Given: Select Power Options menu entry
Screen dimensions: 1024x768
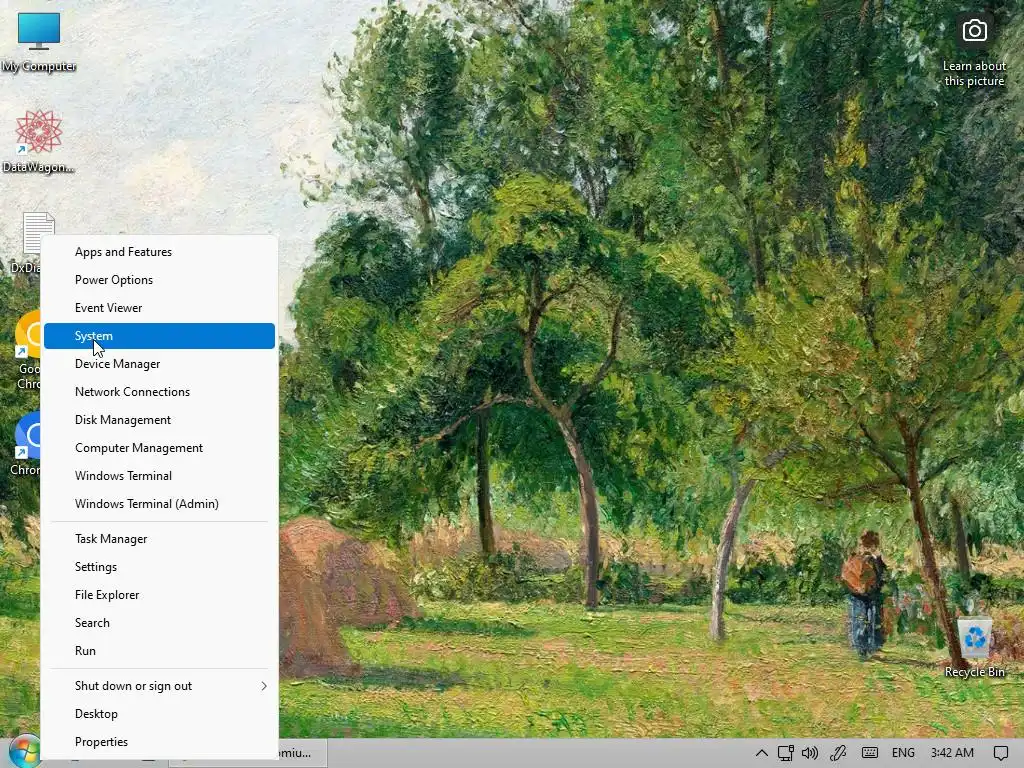Looking at the screenshot, I should pos(159,280).
